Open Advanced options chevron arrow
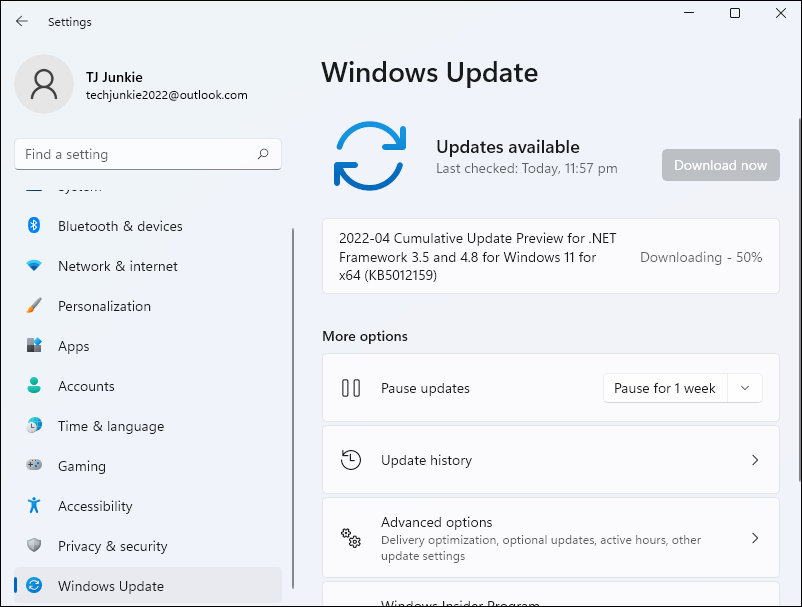 pyautogui.click(x=755, y=538)
